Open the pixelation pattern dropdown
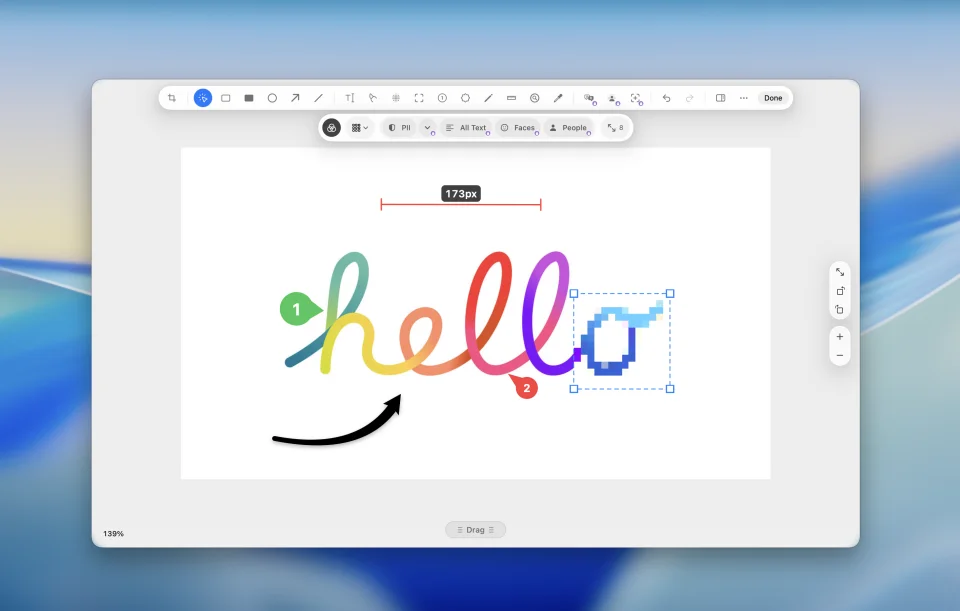This screenshot has width=960, height=611. click(x=360, y=128)
